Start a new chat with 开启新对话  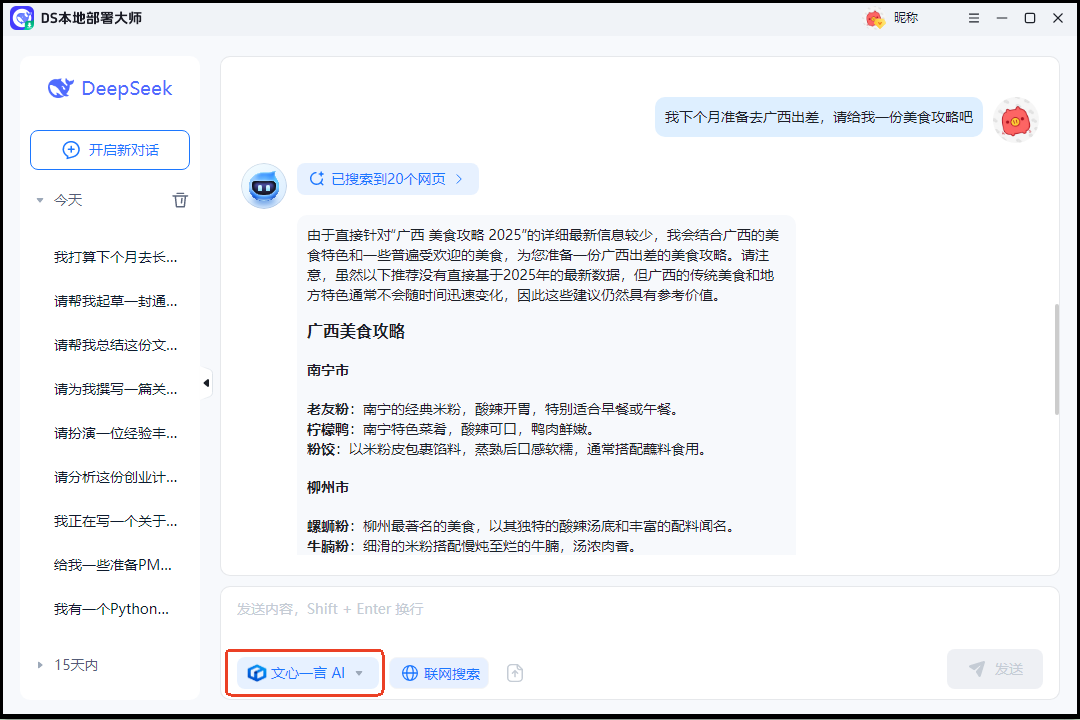(109, 149)
